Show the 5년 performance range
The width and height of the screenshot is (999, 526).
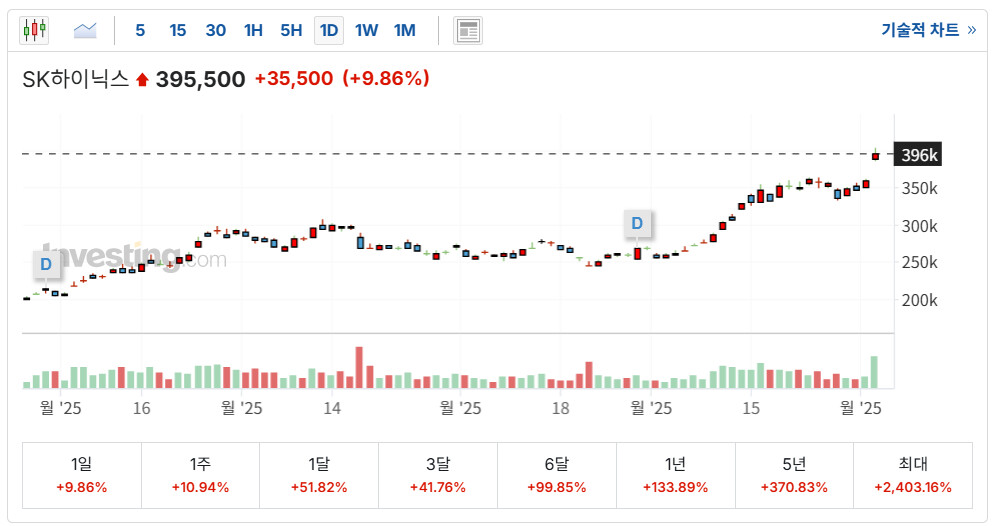(x=794, y=475)
